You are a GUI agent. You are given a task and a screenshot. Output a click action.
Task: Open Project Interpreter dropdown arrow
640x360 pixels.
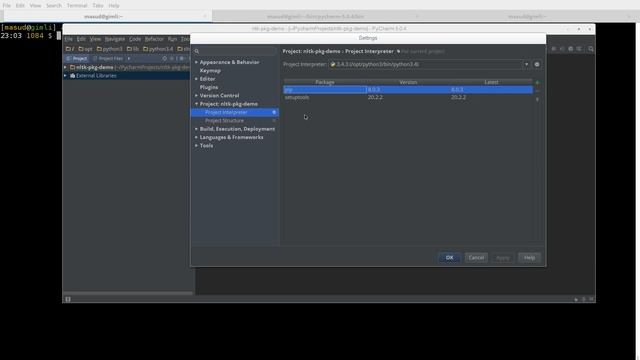point(526,64)
